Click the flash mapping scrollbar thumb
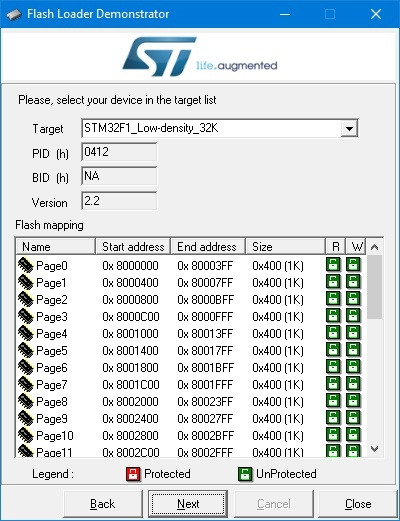The height and width of the screenshot is (521, 400). coord(374,287)
